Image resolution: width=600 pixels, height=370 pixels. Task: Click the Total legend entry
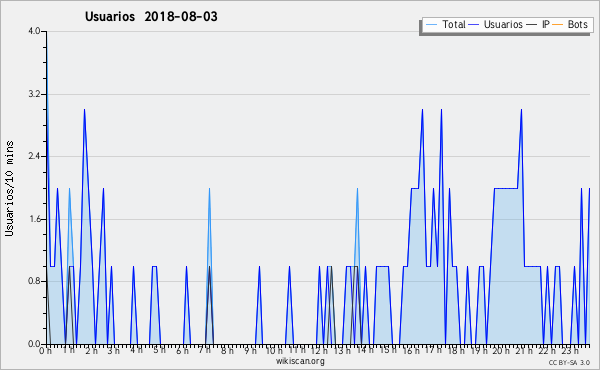point(453,24)
